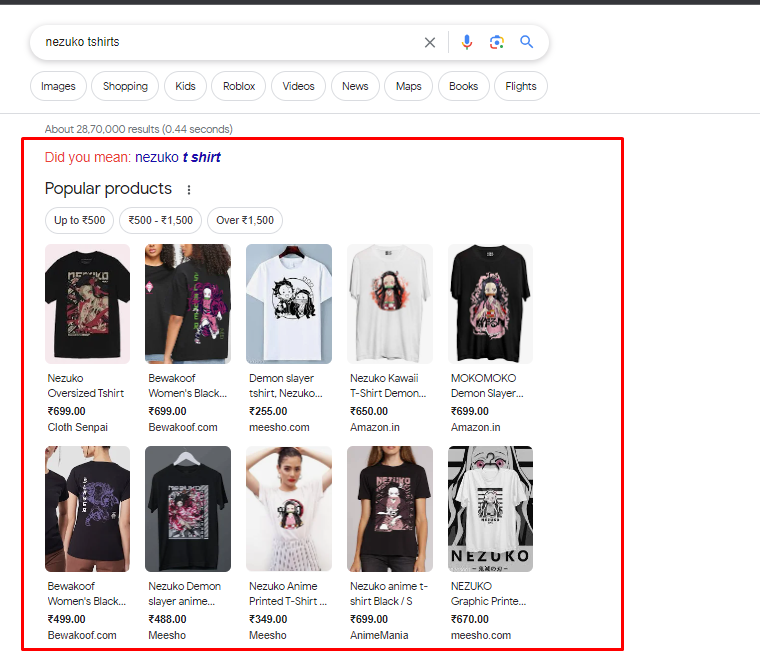Open Google Lens image search icon
Image resolution: width=760 pixels, height=656 pixels.
point(496,42)
